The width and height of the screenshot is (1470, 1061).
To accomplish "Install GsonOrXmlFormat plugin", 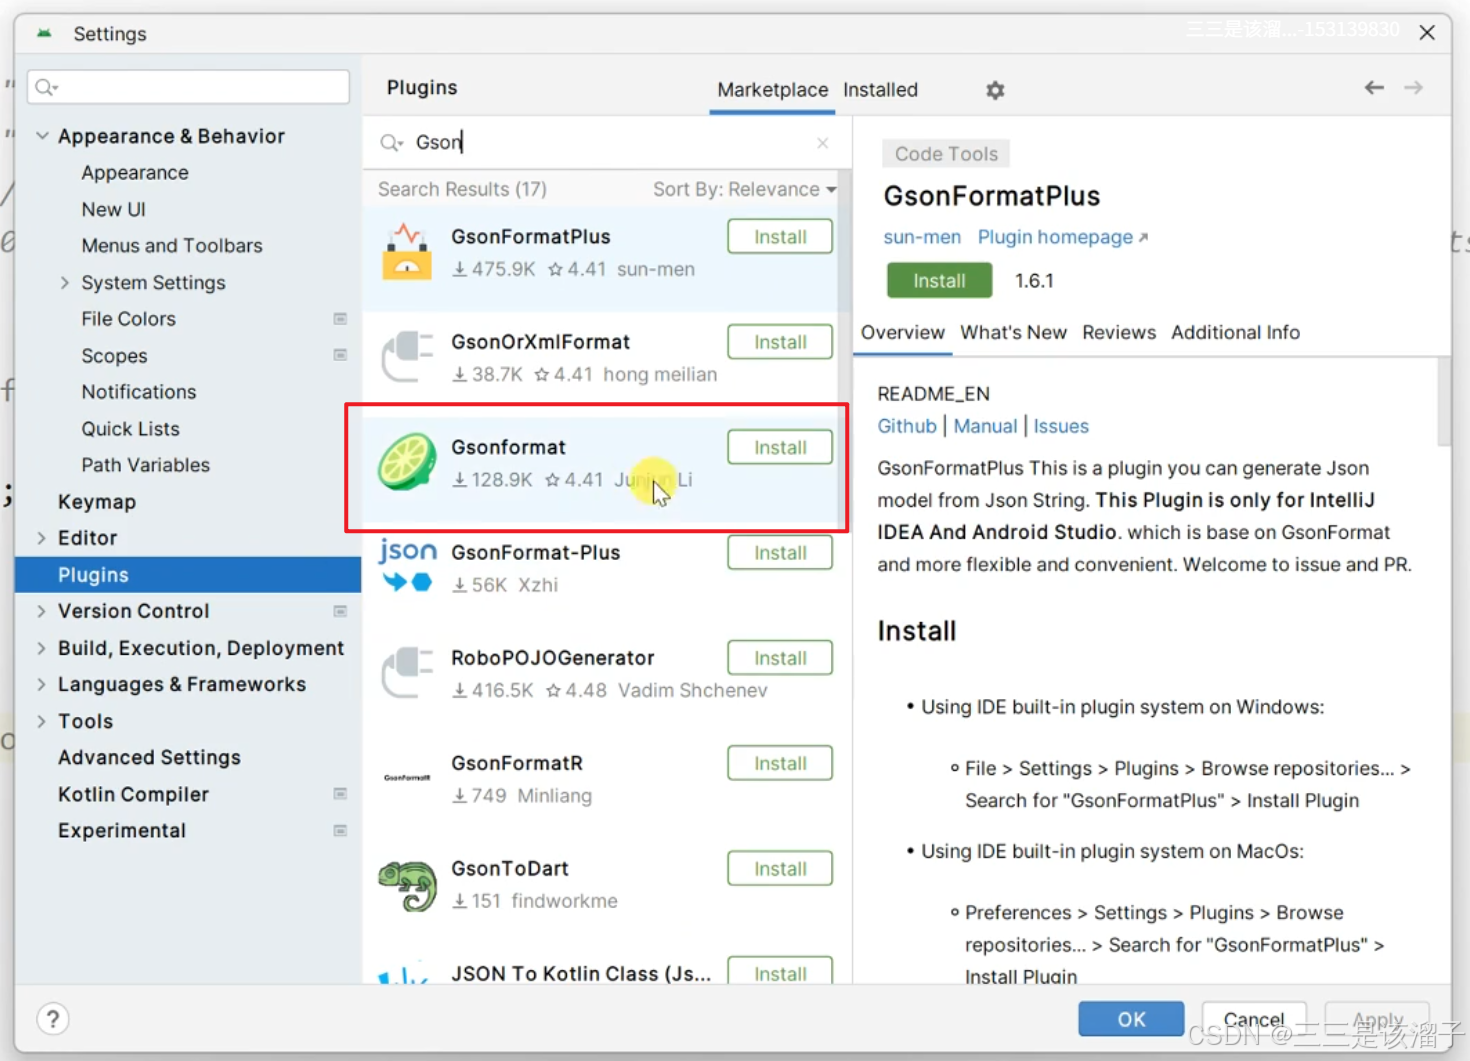I will (x=780, y=342).
